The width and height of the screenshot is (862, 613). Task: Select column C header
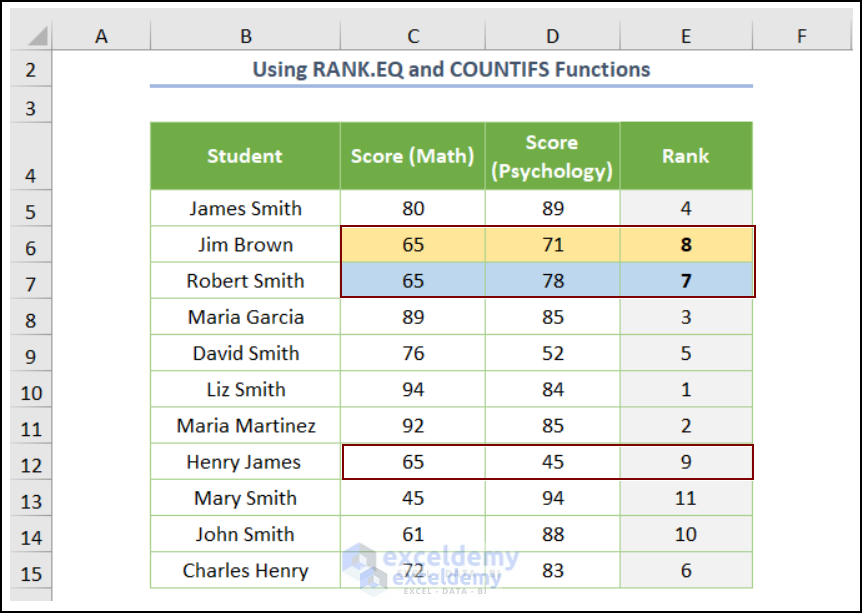point(413,36)
